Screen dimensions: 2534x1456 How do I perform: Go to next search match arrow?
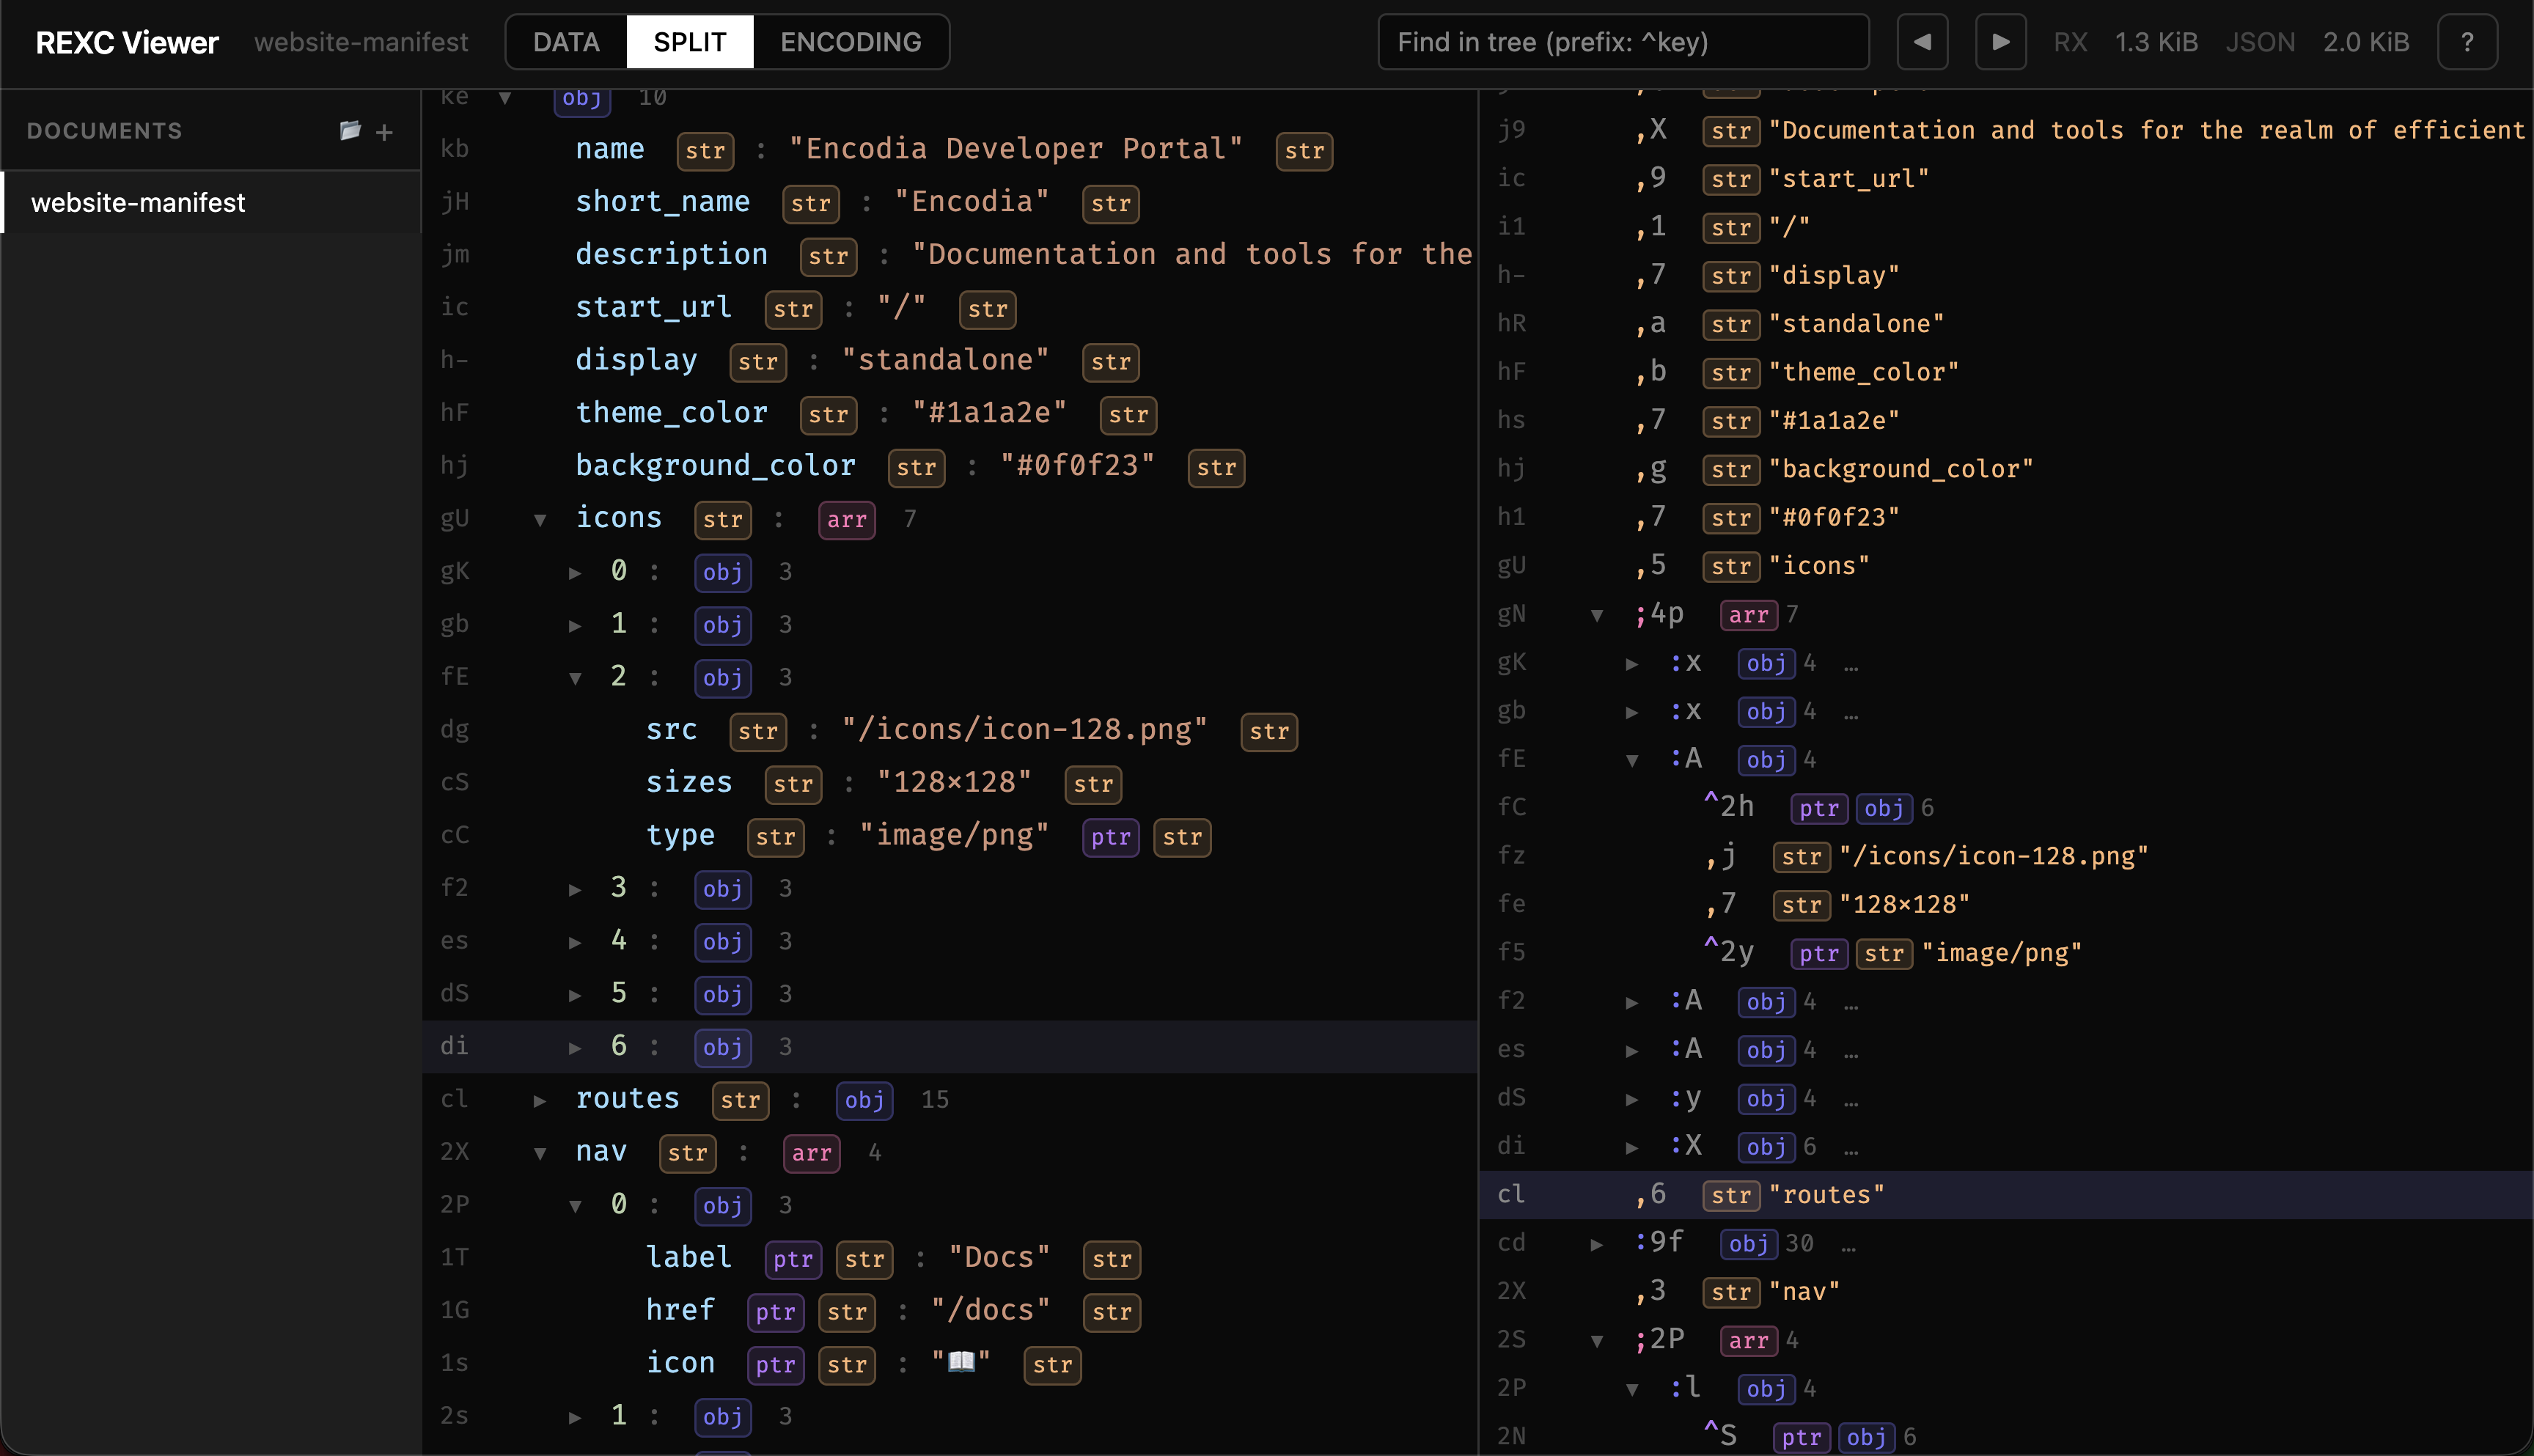click(2000, 42)
